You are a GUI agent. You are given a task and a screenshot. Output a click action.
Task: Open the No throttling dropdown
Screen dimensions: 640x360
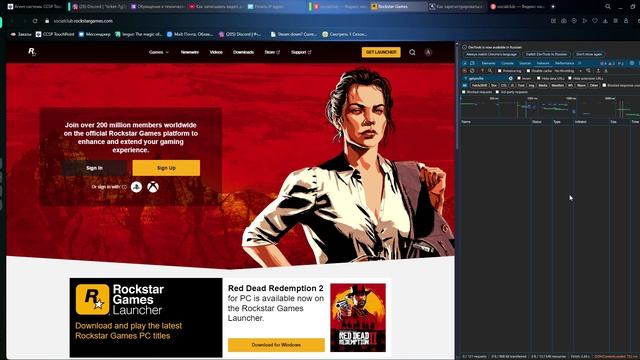(x=568, y=71)
